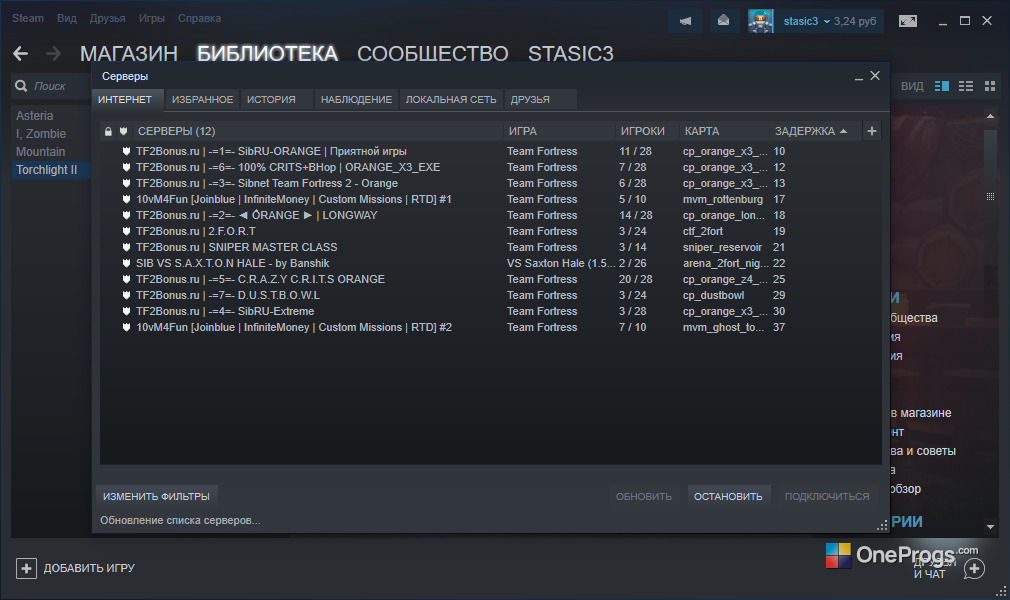Select TF2Bonus.ru | 2.F.O.R.T server
The width and height of the screenshot is (1010, 600).
coord(491,231)
